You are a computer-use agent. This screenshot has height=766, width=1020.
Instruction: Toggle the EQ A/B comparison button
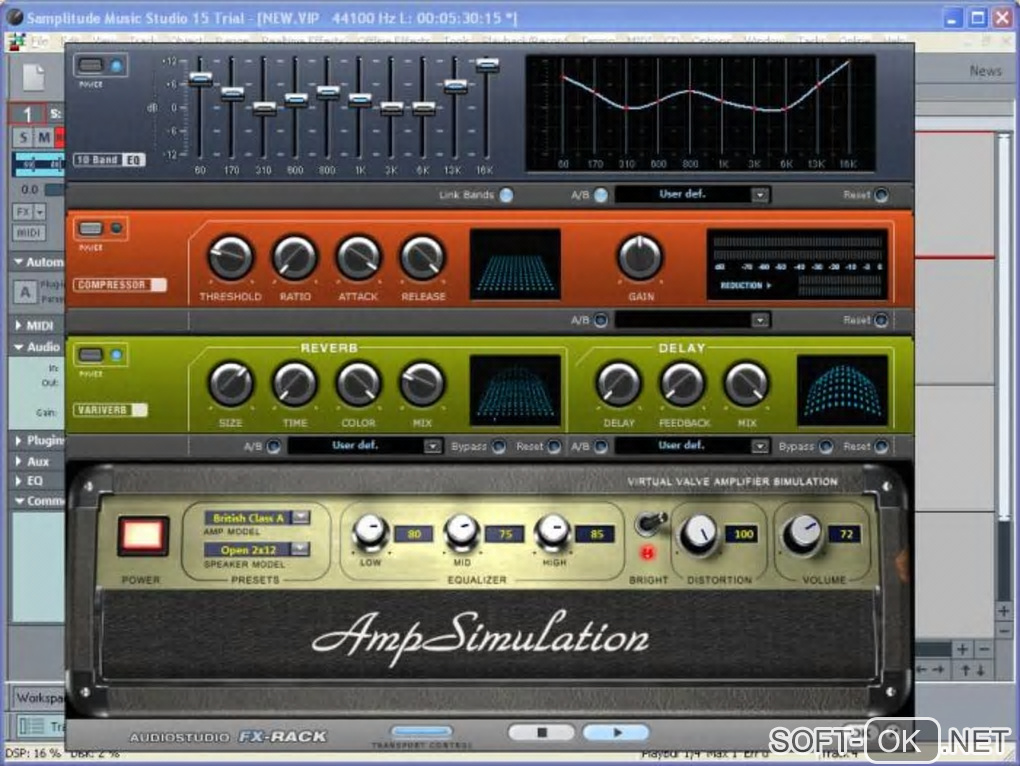601,195
